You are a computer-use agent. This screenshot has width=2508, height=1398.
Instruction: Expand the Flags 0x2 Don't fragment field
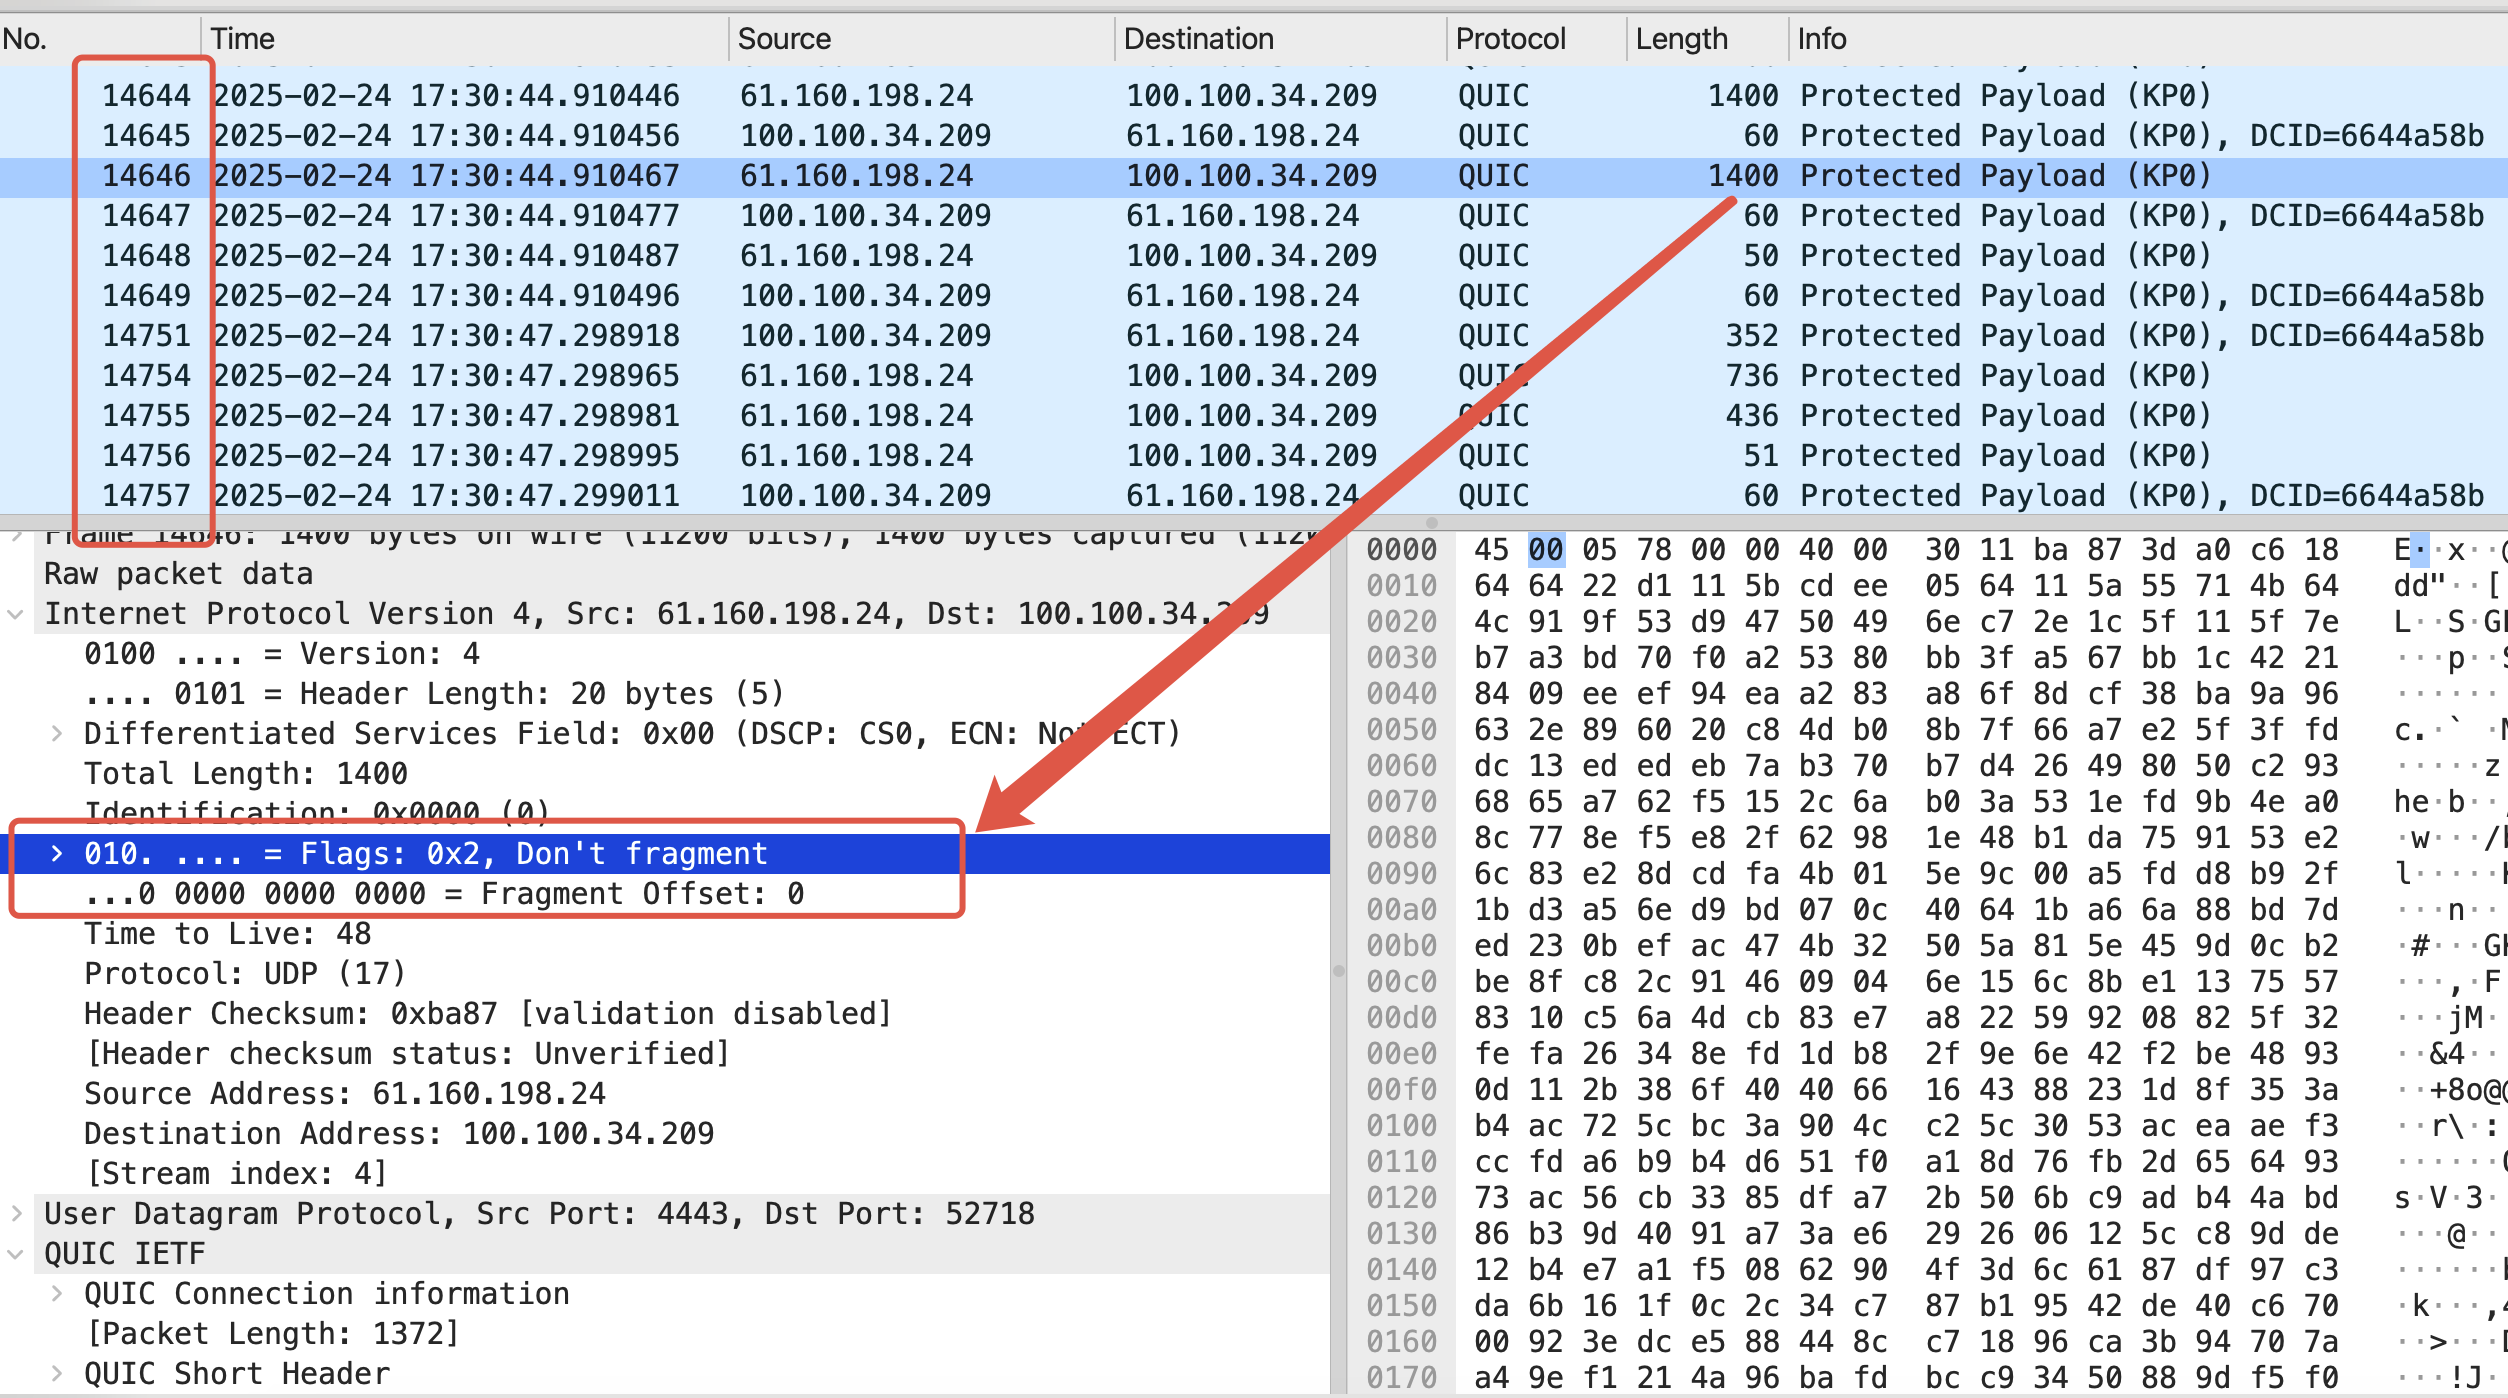pos(57,854)
